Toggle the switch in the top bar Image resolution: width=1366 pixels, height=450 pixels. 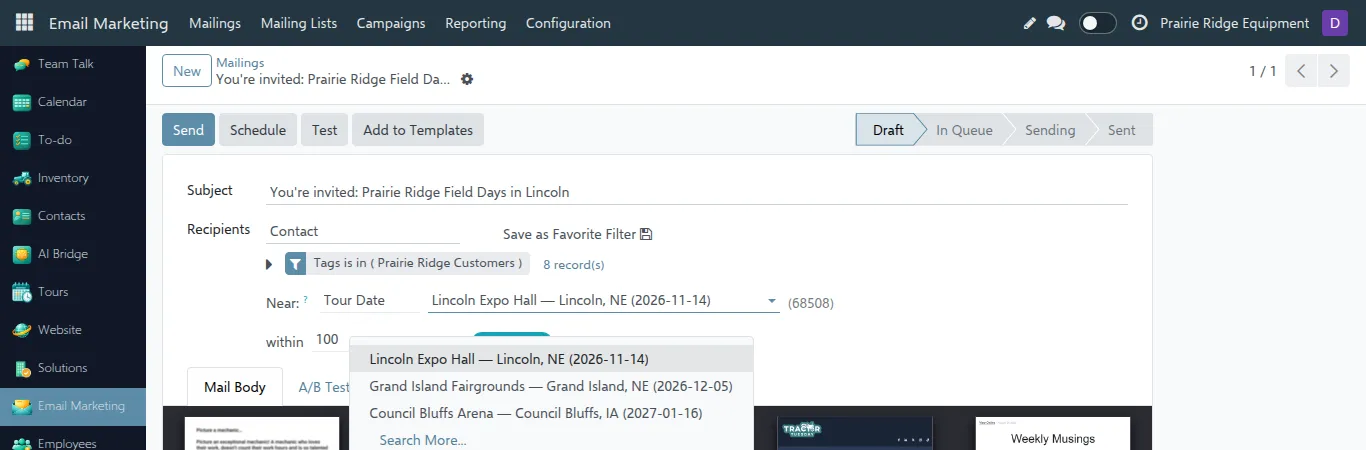(1098, 23)
